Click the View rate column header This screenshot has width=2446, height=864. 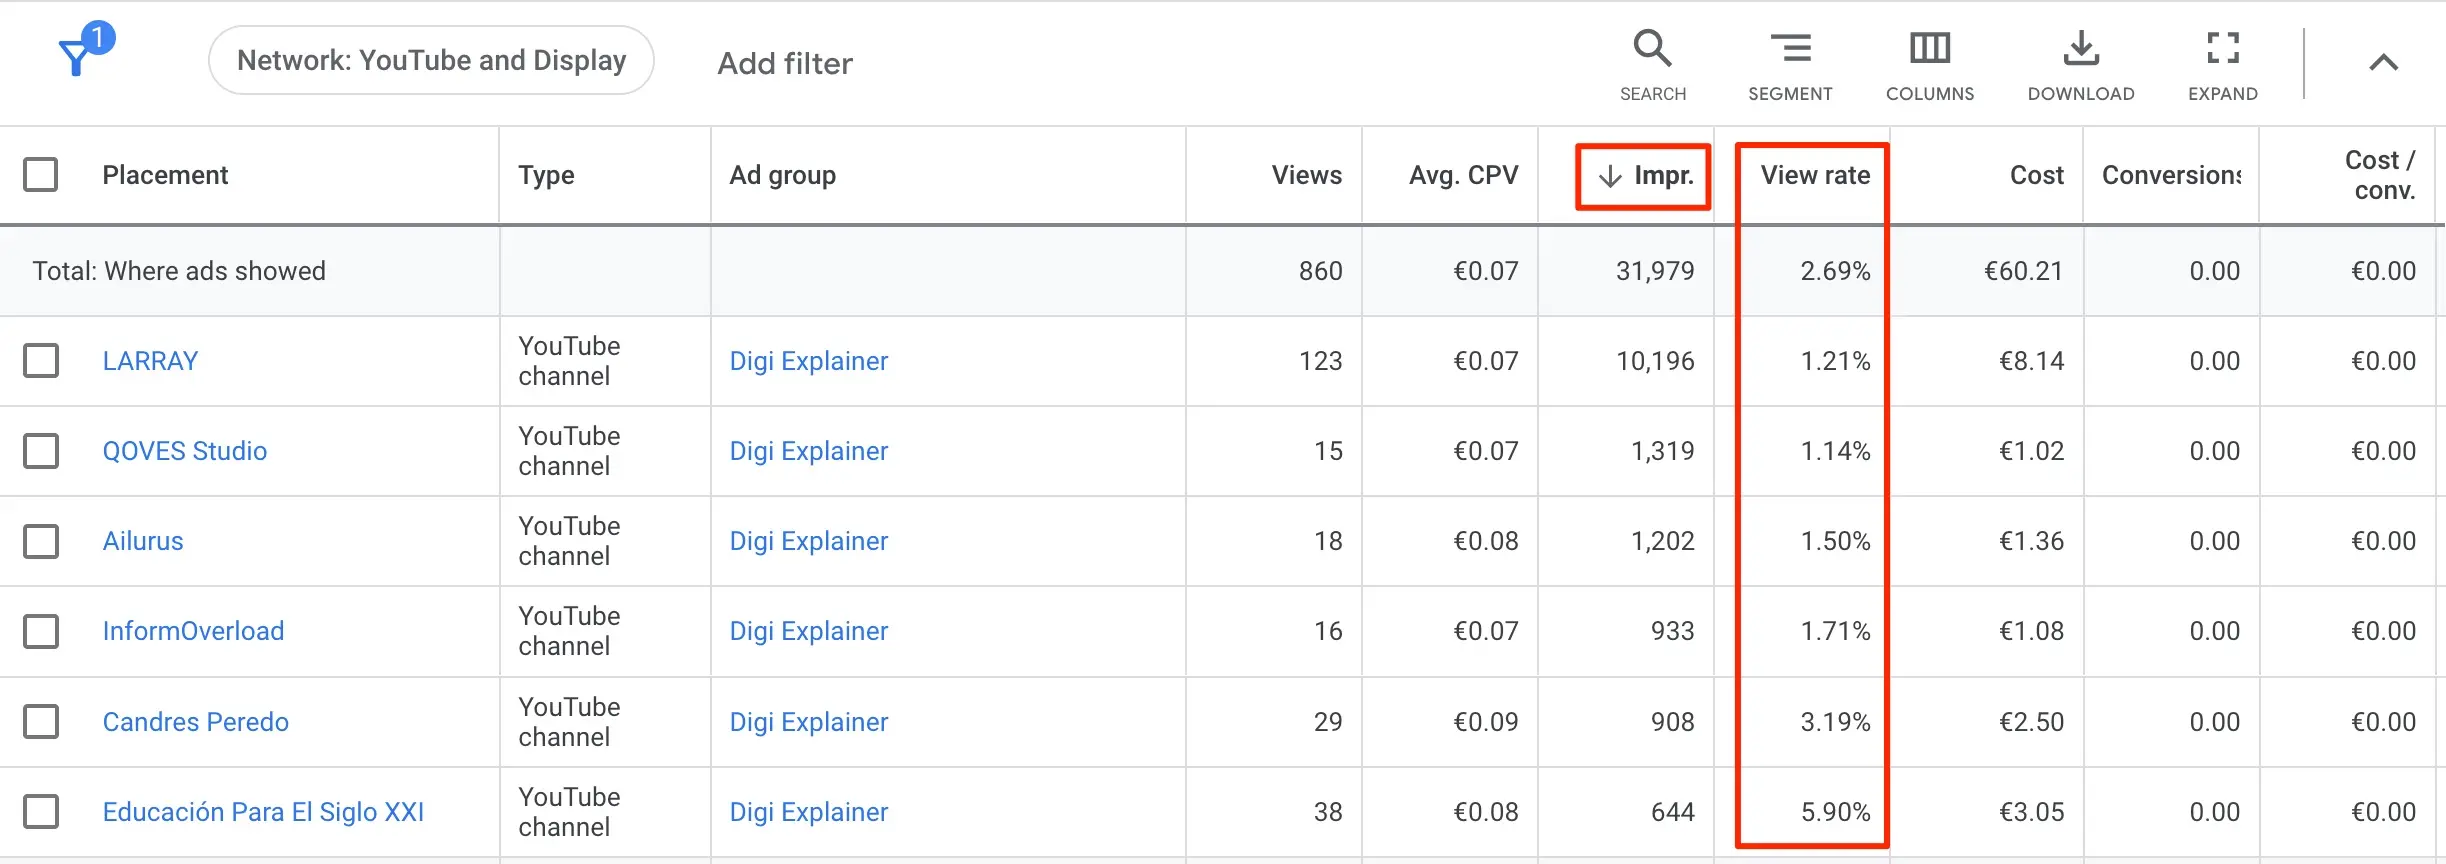coord(1814,176)
